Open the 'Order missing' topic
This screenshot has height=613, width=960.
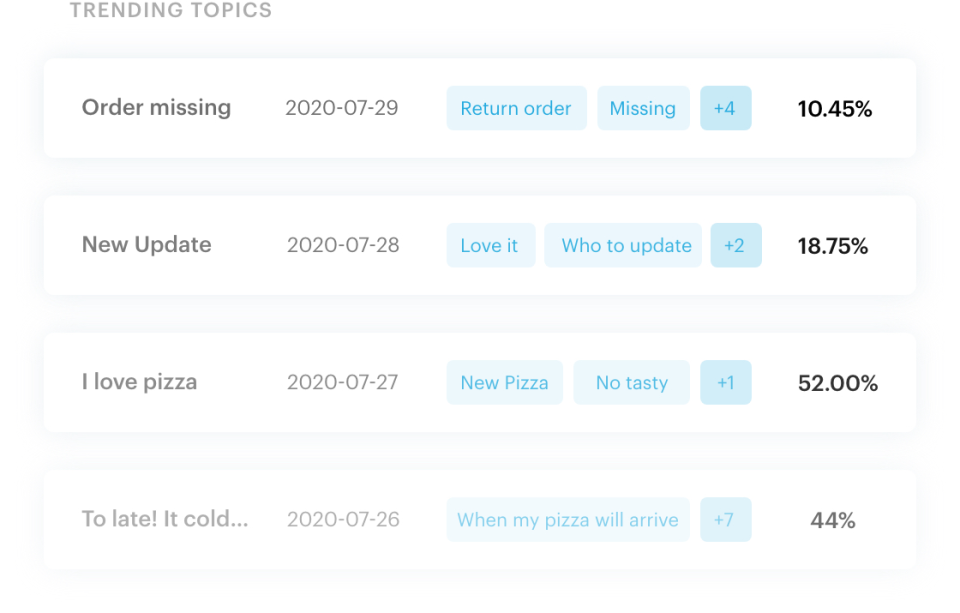coord(156,108)
